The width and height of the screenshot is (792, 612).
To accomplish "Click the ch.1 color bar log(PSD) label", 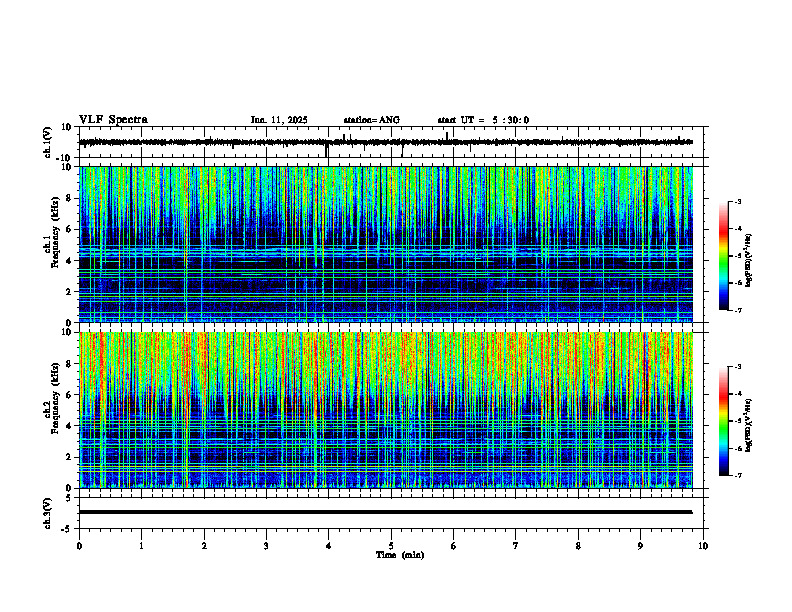I will [749, 261].
